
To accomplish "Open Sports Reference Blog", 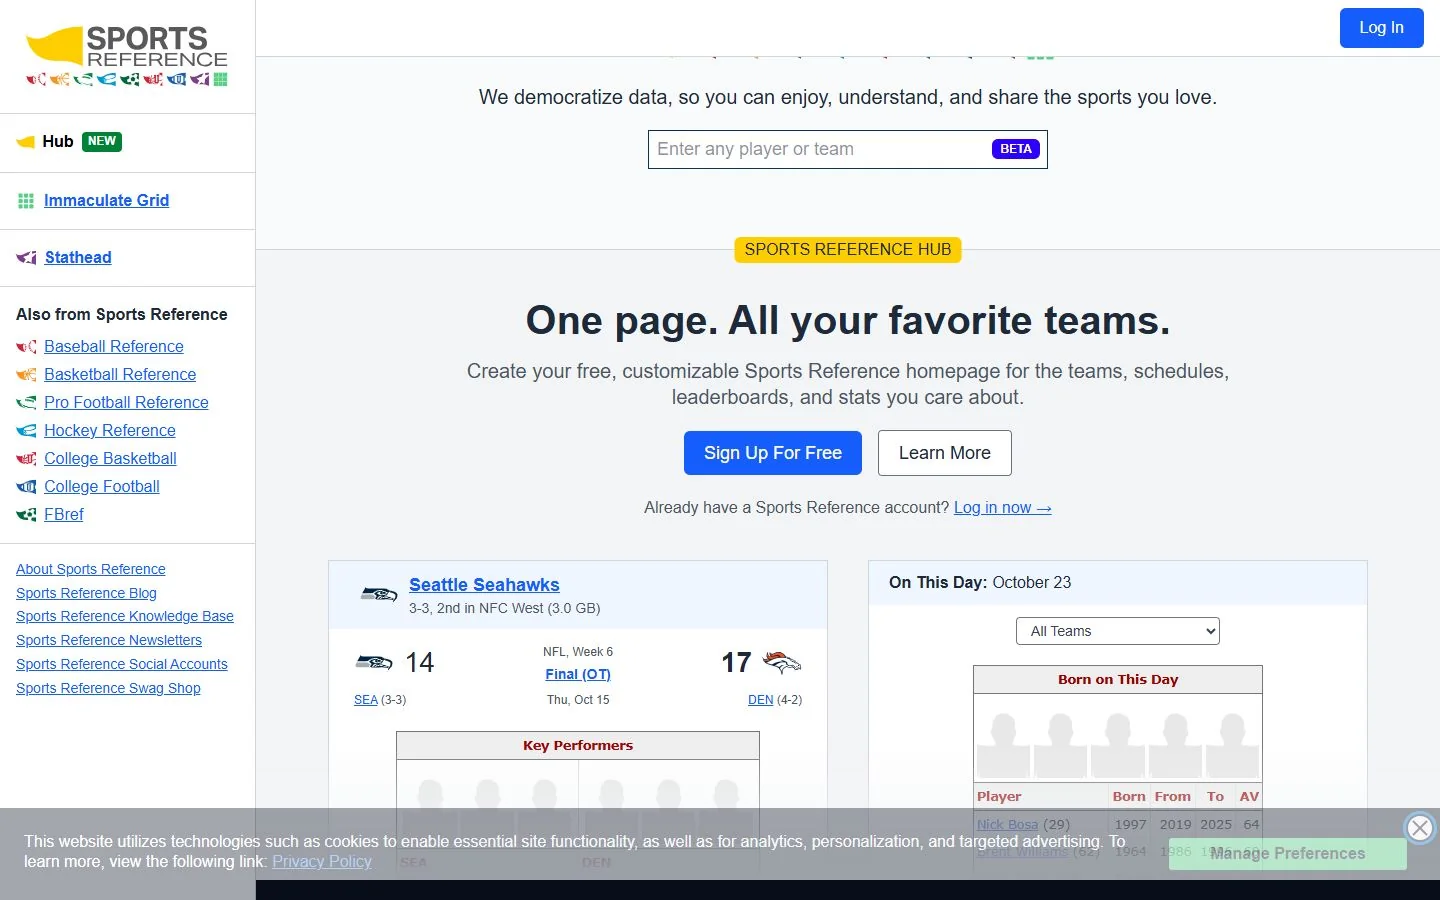I will coord(86,593).
